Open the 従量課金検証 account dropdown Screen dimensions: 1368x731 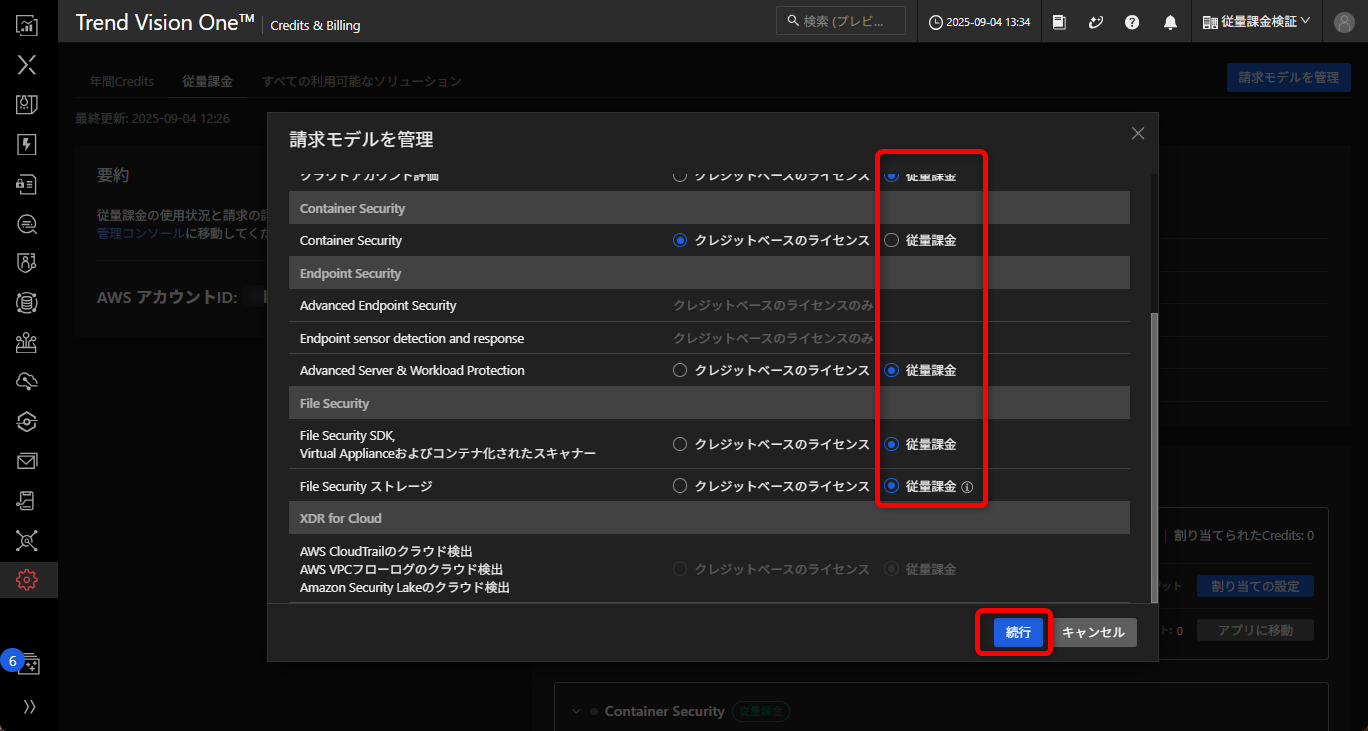tap(1256, 22)
